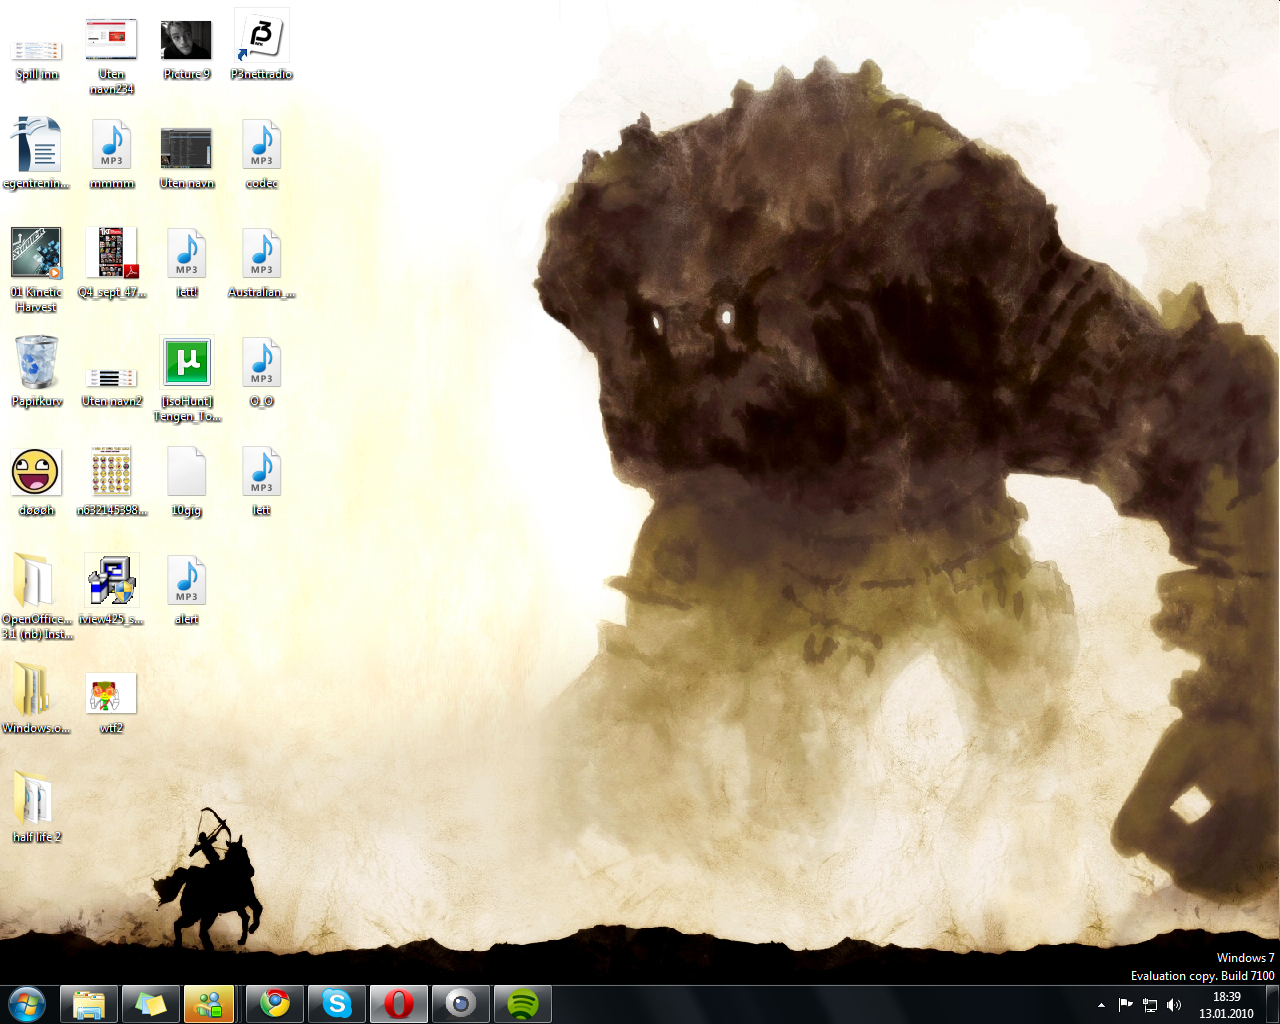This screenshot has width=1280, height=1024.
Task: Select the blank 10gig file
Action: (186, 480)
